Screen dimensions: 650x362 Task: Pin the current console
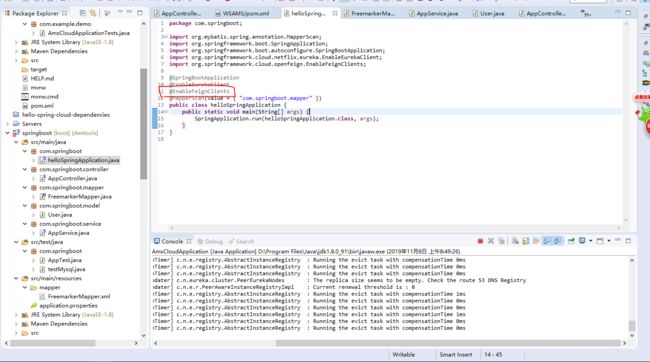571,241
